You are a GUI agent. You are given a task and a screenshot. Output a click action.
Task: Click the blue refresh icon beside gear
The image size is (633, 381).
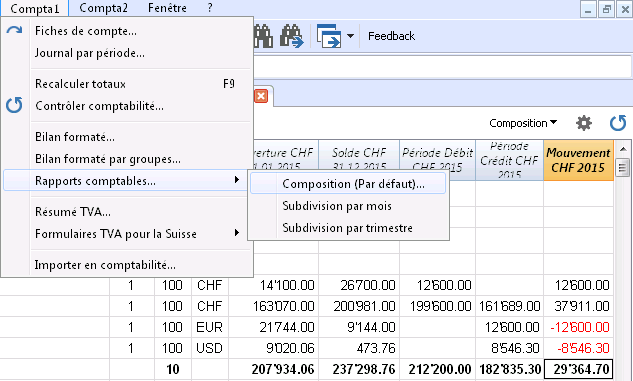[618, 123]
